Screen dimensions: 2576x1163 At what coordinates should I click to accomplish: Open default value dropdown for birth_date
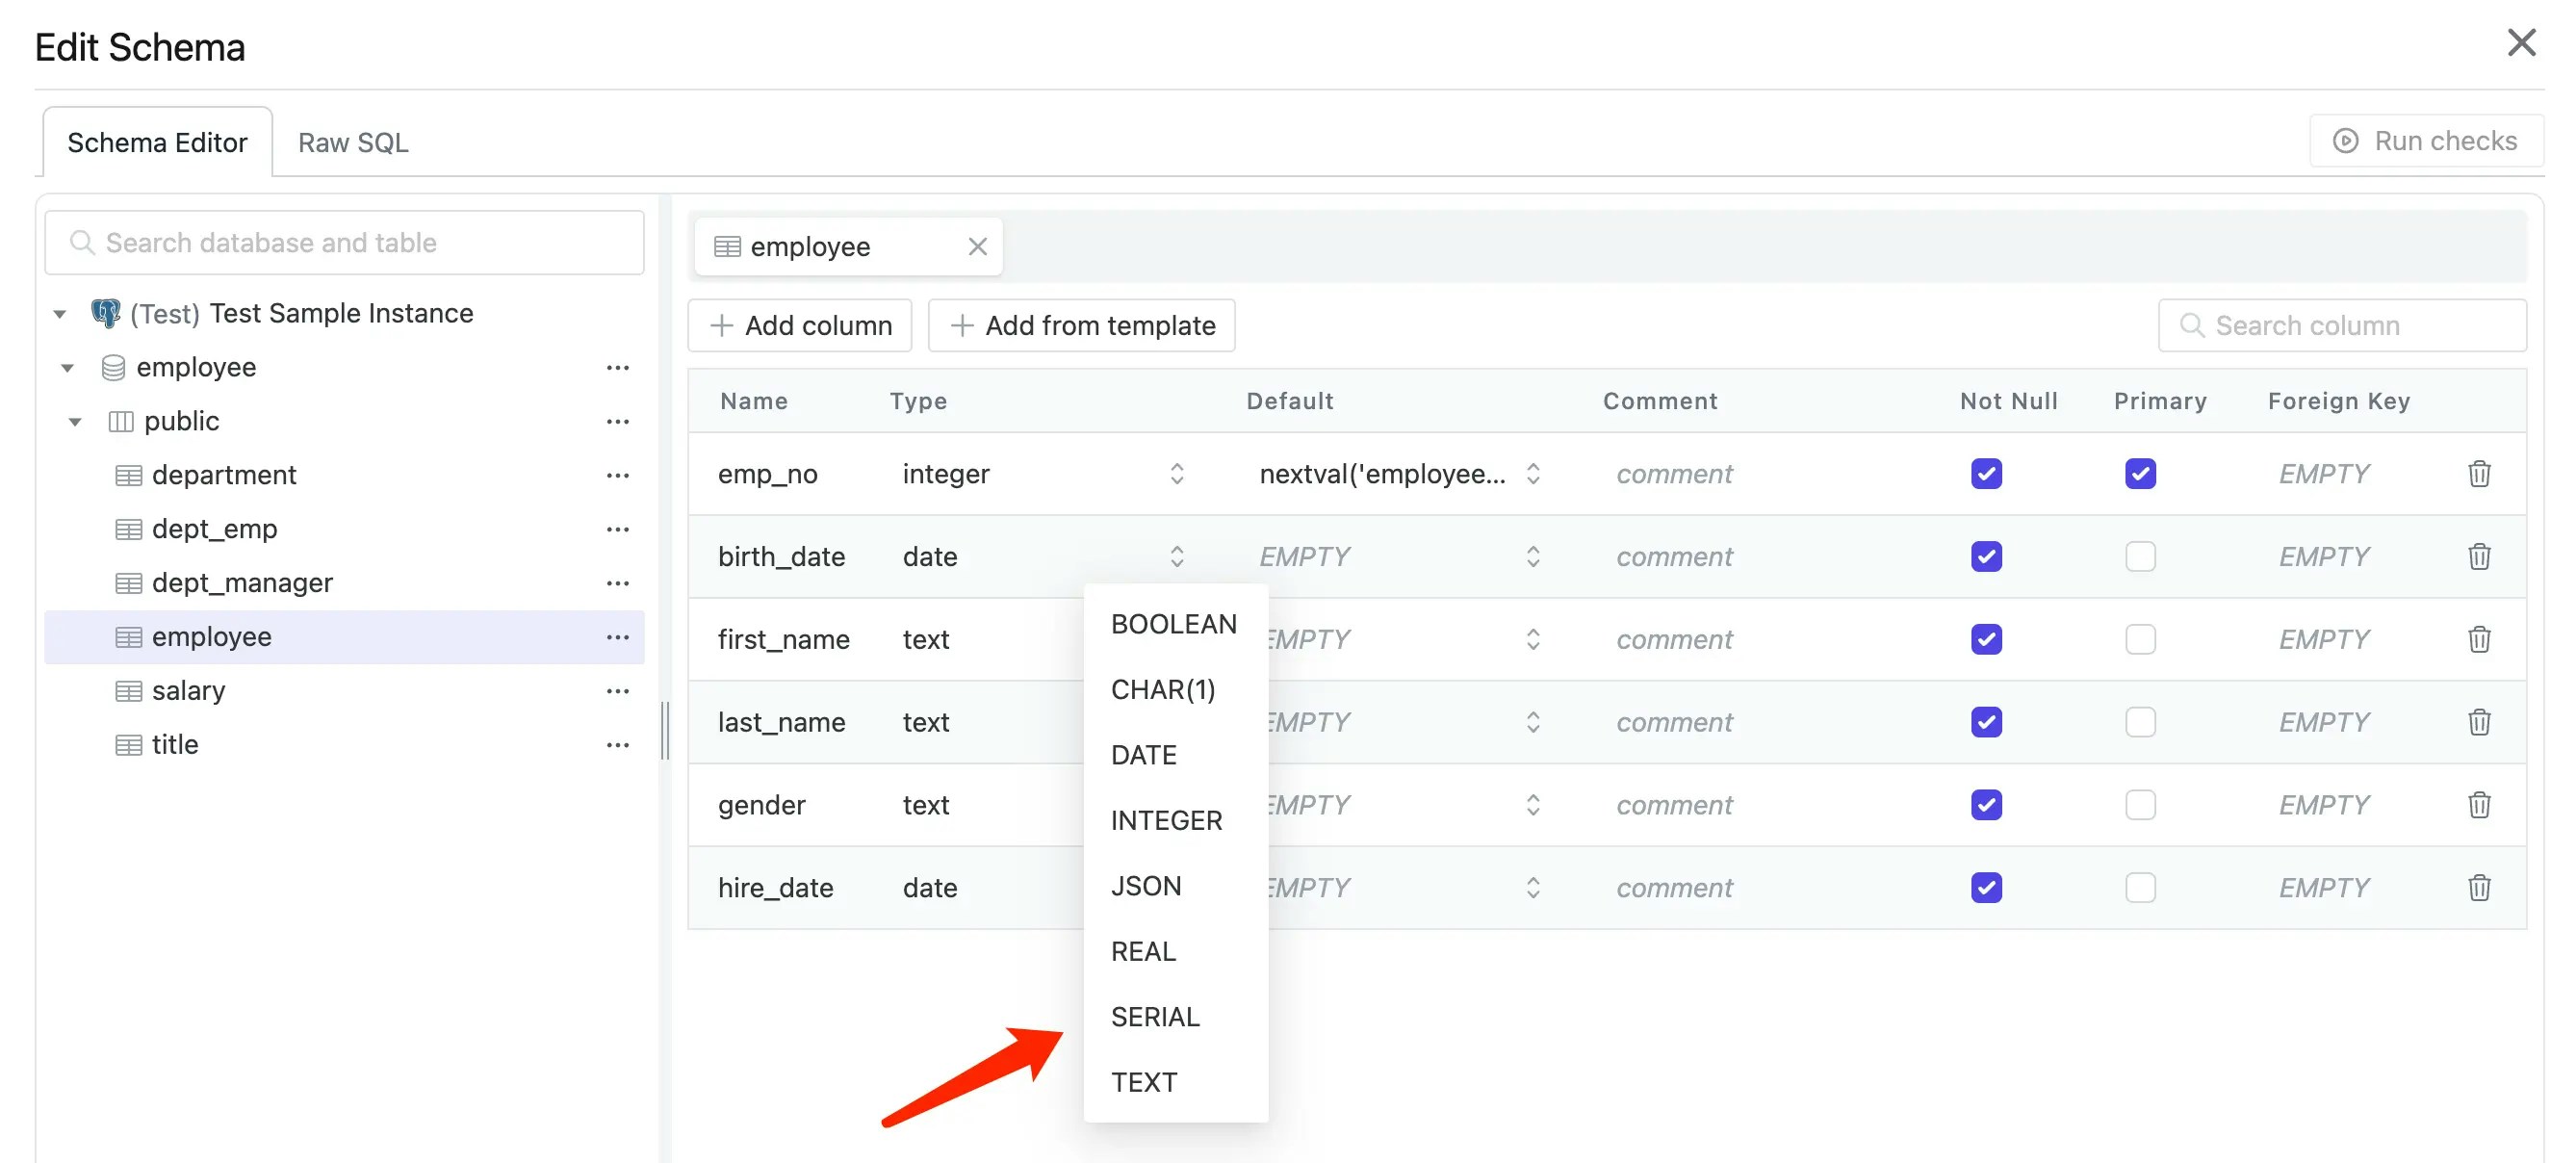point(1532,556)
